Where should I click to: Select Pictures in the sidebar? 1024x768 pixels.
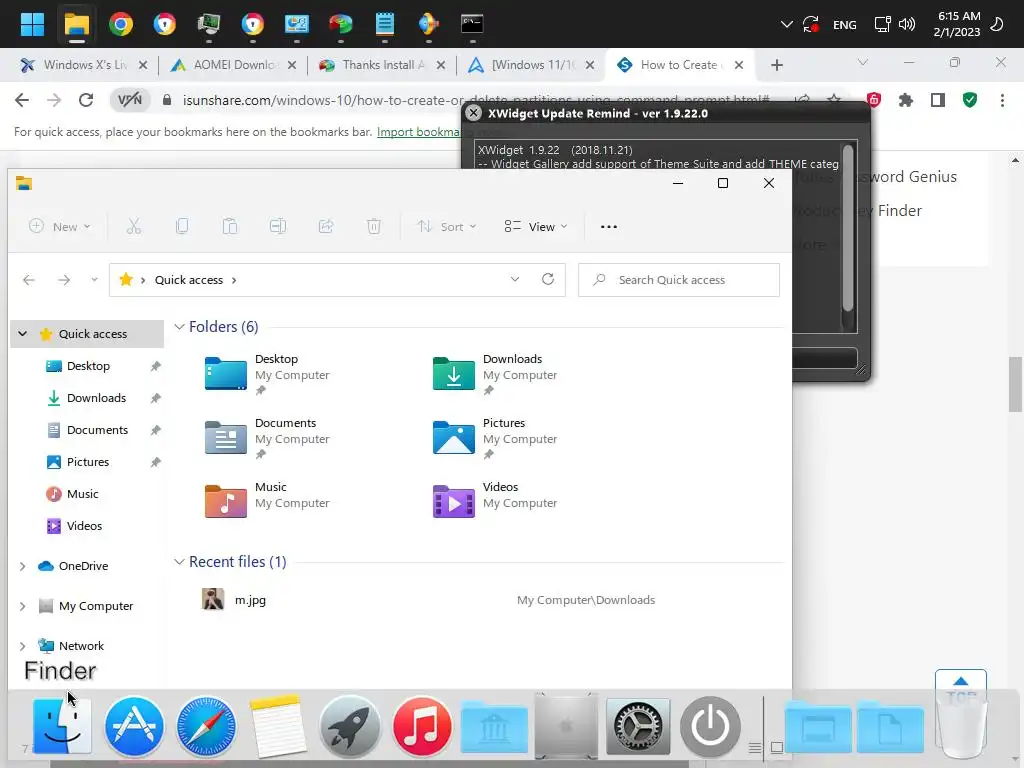coord(88,462)
